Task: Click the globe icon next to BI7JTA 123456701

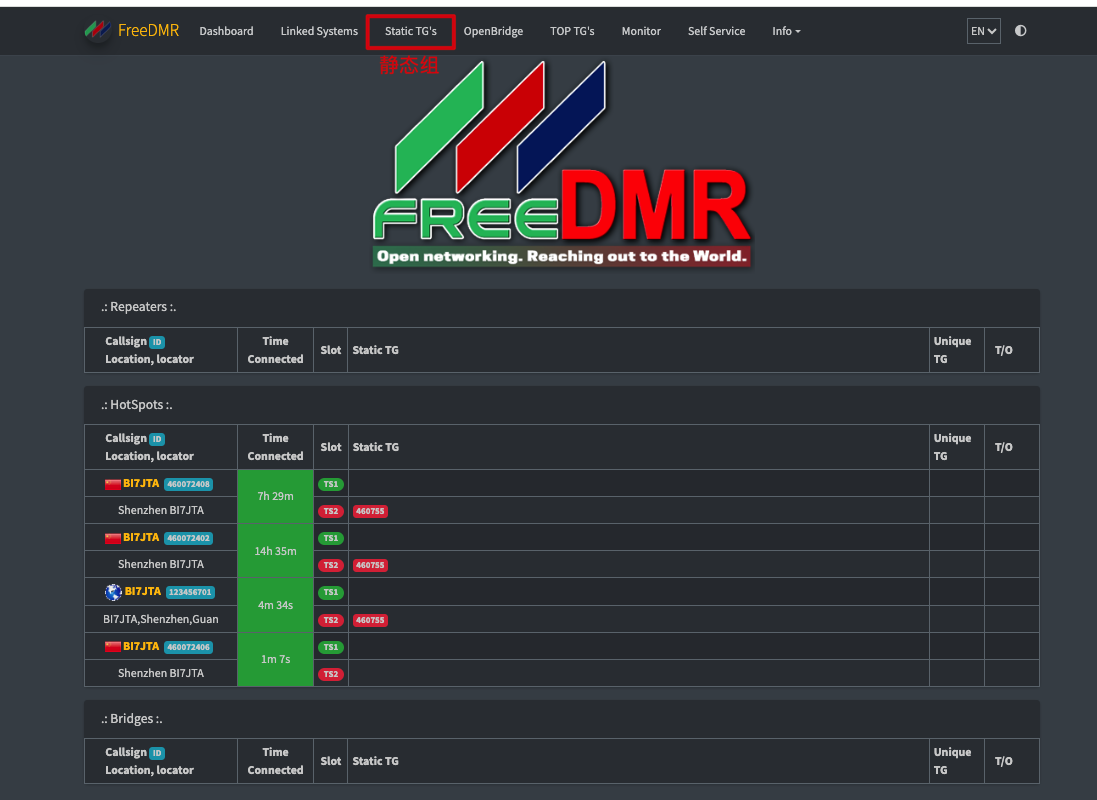Action: coord(113,591)
